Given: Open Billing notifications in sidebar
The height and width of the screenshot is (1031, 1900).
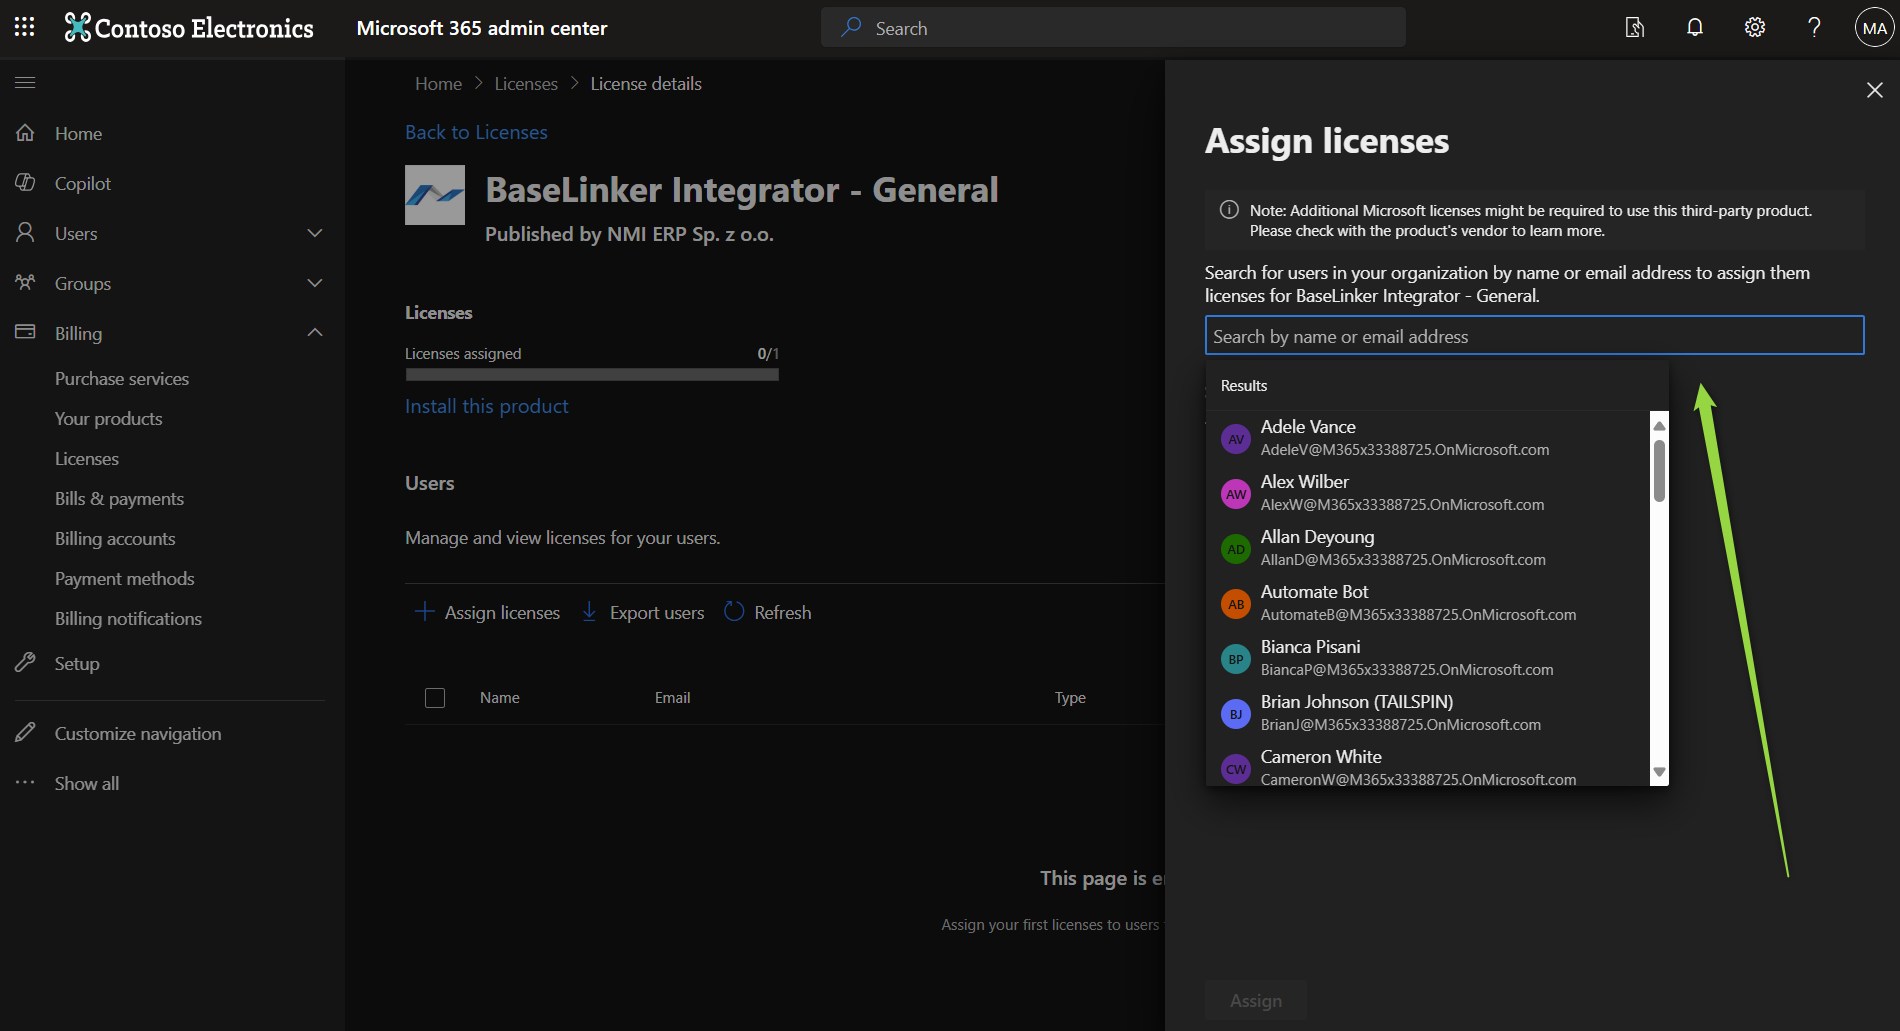Looking at the screenshot, I should pyautogui.click(x=128, y=619).
